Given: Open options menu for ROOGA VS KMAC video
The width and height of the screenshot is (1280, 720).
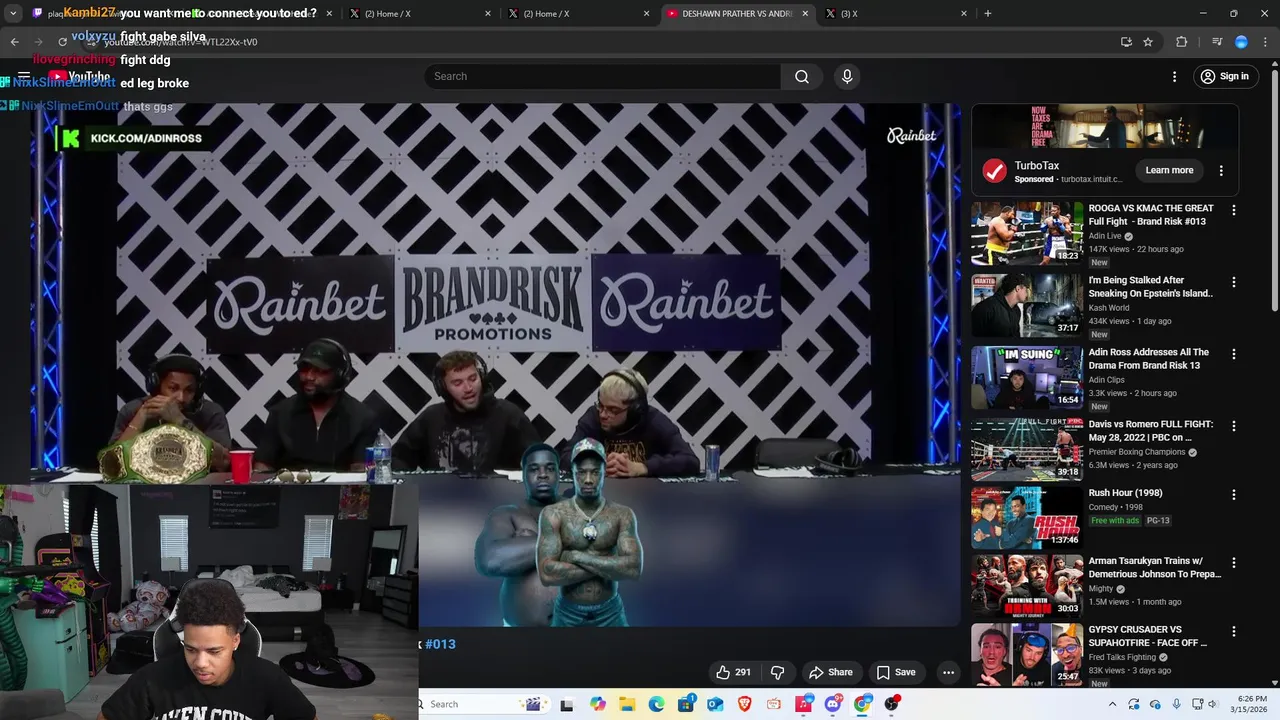Looking at the screenshot, I should pos(1234,210).
